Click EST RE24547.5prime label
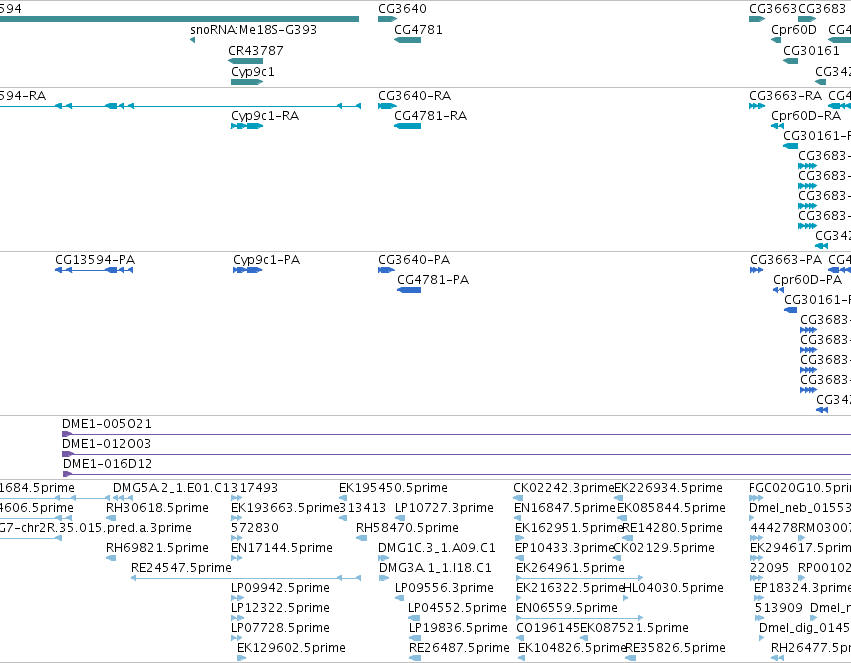Viewport: 851px width, 663px height. [181, 568]
